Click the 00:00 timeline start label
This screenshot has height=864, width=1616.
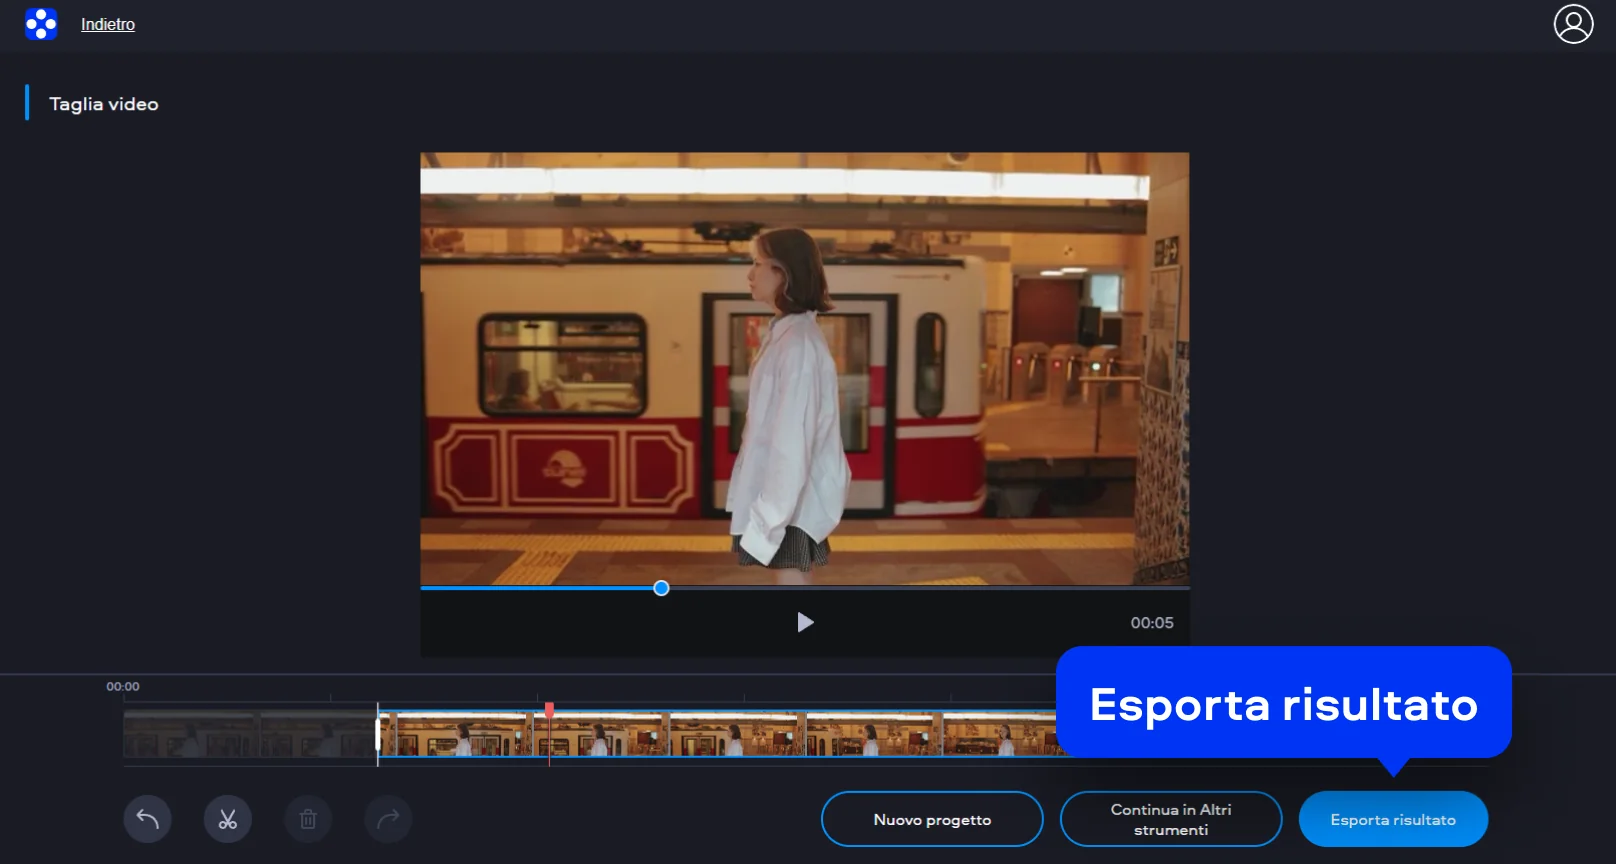pyautogui.click(x=123, y=687)
